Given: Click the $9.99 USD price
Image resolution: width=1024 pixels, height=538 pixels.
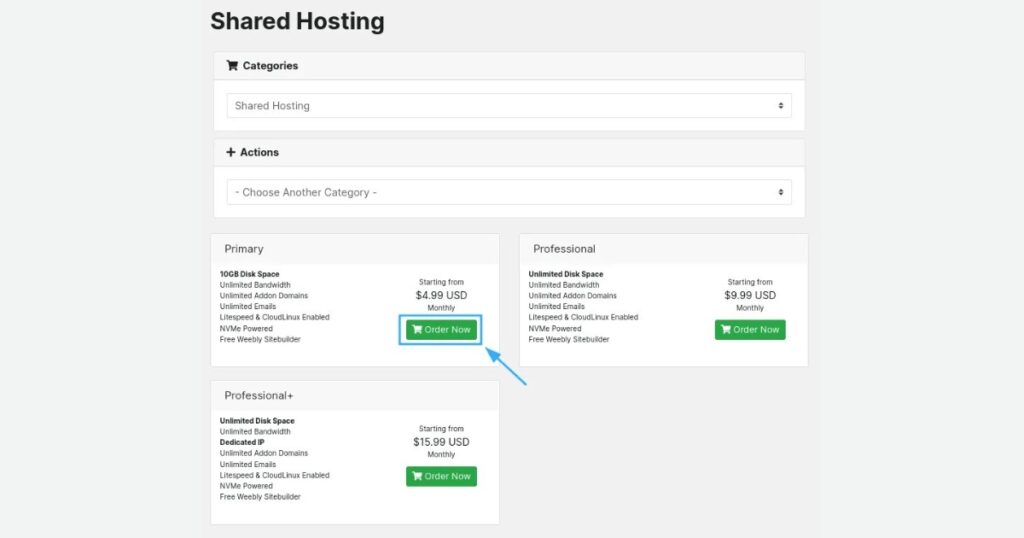Looking at the screenshot, I should (750, 295).
